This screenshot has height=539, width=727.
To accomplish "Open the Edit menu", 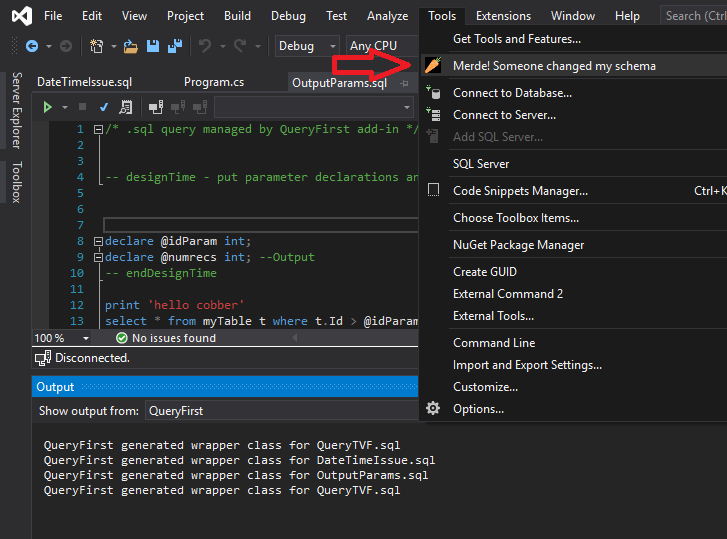I will coord(92,16).
